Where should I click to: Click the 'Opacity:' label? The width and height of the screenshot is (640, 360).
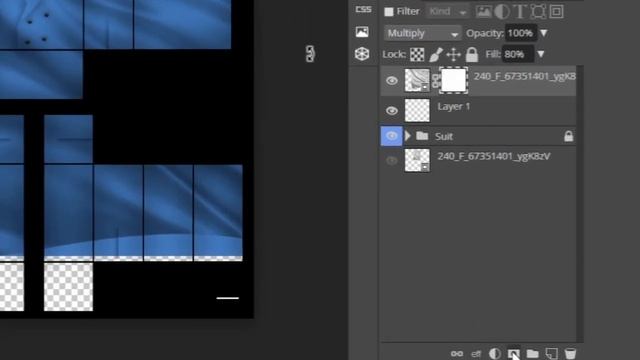(x=485, y=33)
